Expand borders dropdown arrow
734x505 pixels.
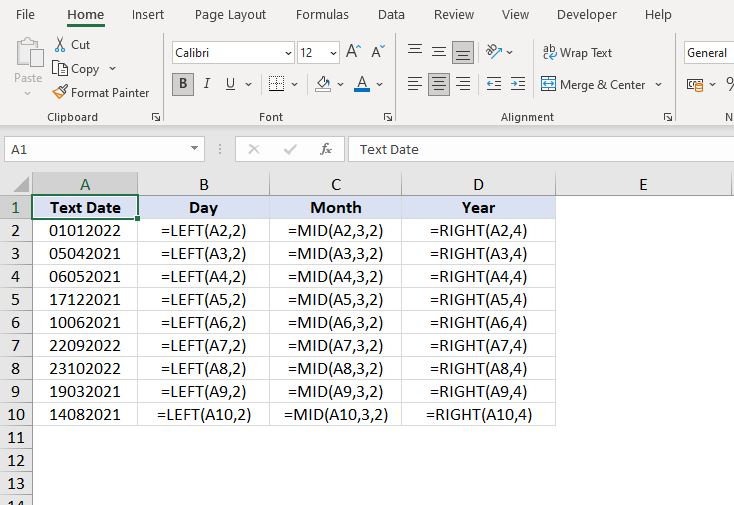click(x=294, y=85)
